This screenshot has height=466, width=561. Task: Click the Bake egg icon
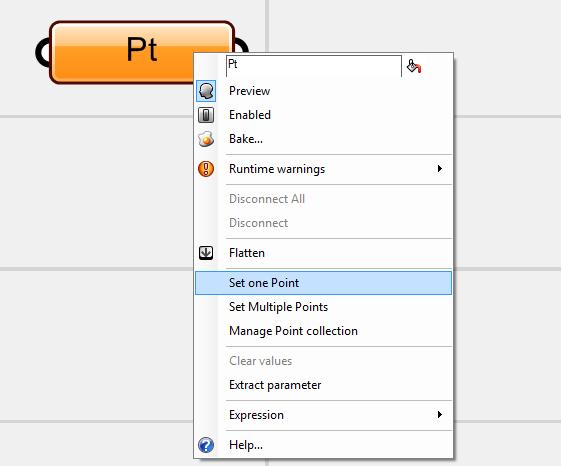coord(206,139)
